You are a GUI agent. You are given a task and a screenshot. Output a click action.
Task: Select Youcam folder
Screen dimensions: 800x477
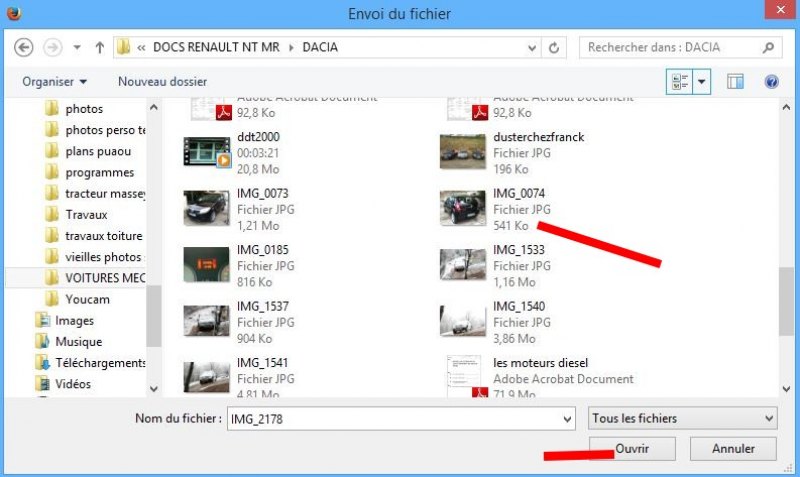pyautogui.click(x=87, y=299)
